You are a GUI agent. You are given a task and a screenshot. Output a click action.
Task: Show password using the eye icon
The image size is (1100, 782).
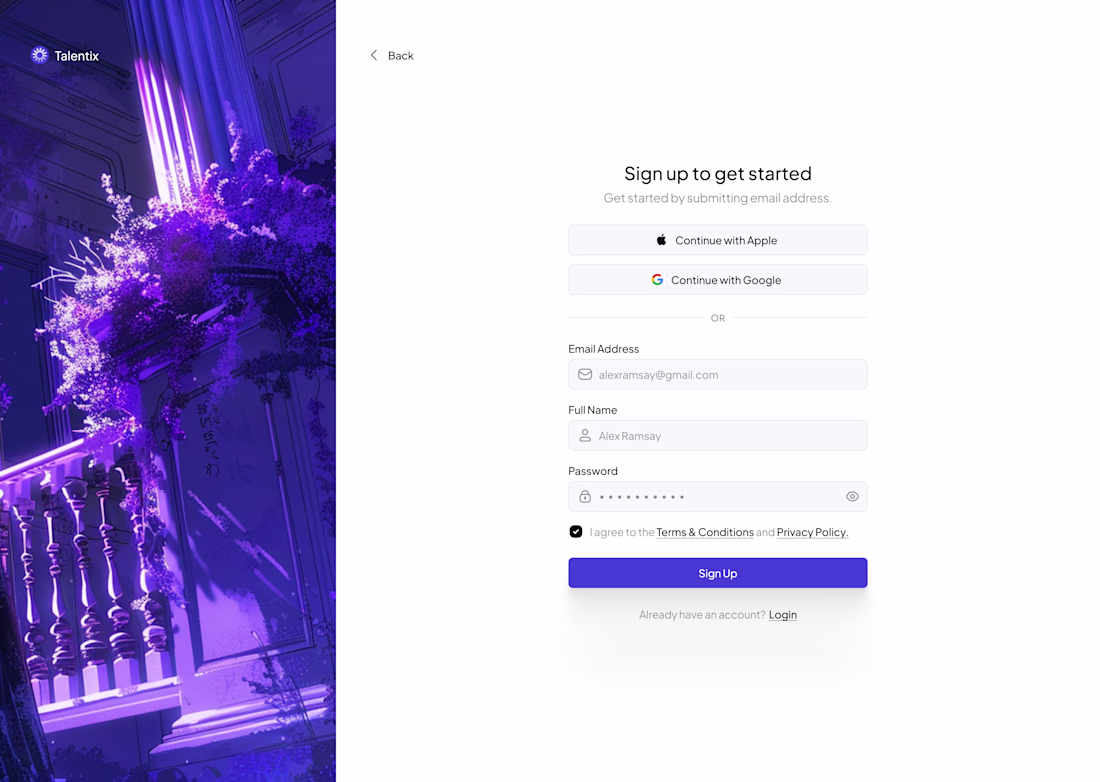point(852,497)
